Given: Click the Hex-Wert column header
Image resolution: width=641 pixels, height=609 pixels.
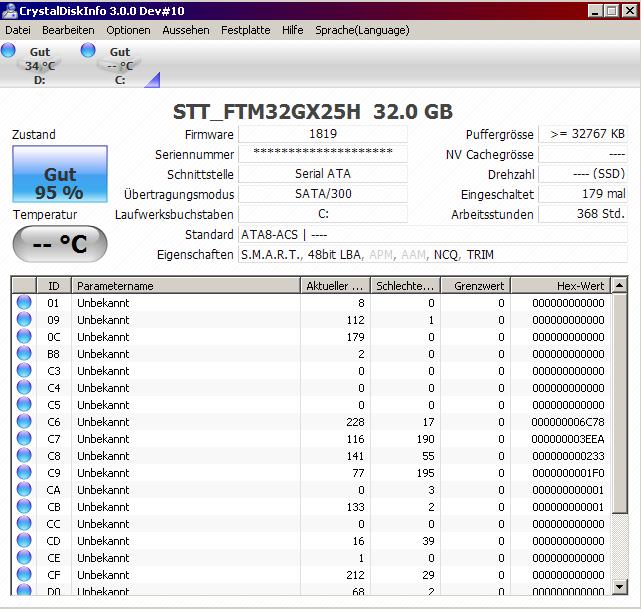Looking at the screenshot, I should click(560, 286).
